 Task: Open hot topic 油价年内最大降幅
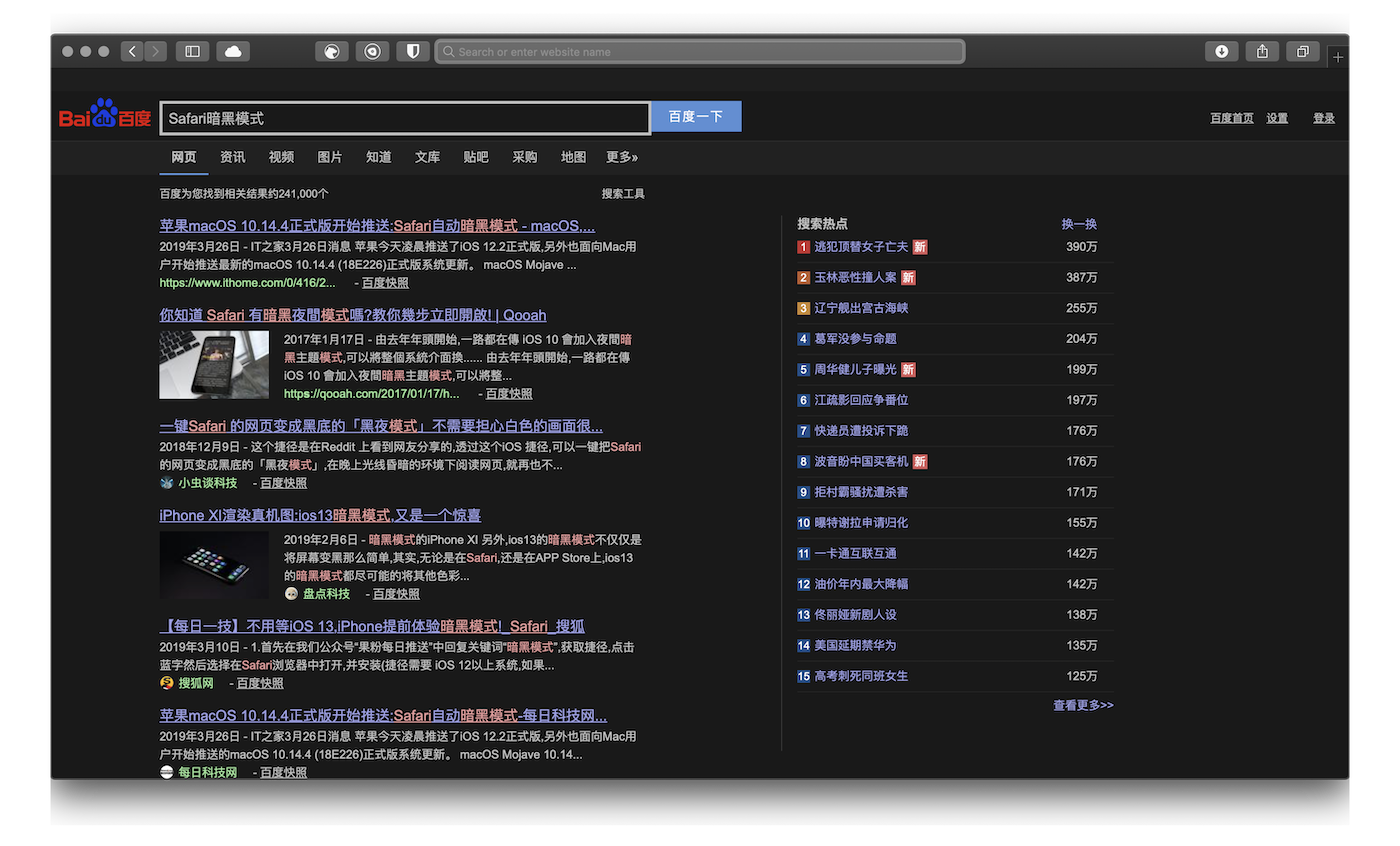[x=861, y=584]
